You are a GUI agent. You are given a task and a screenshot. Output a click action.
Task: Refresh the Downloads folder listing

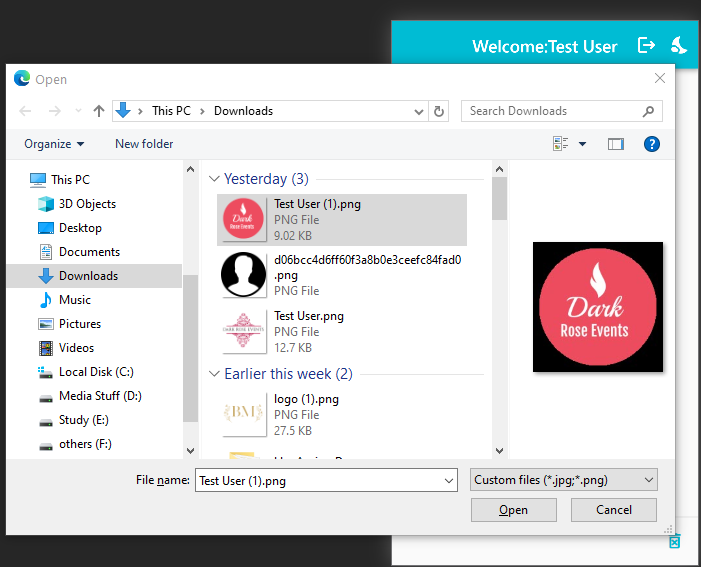(x=439, y=111)
